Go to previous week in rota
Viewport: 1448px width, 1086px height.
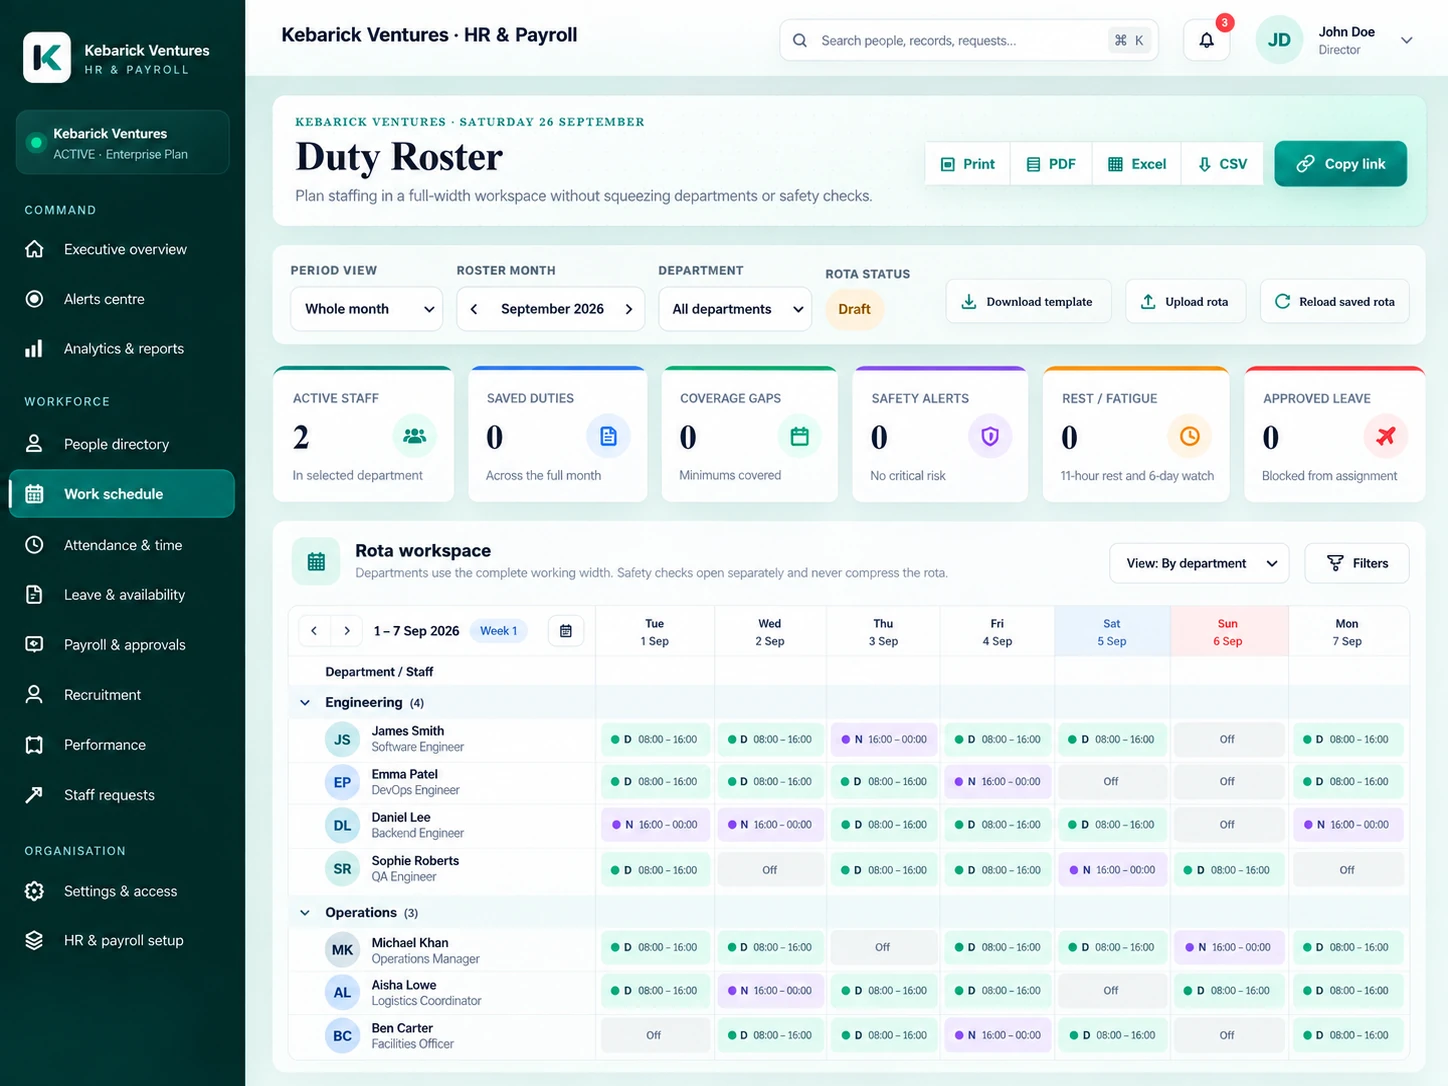coord(314,631)
